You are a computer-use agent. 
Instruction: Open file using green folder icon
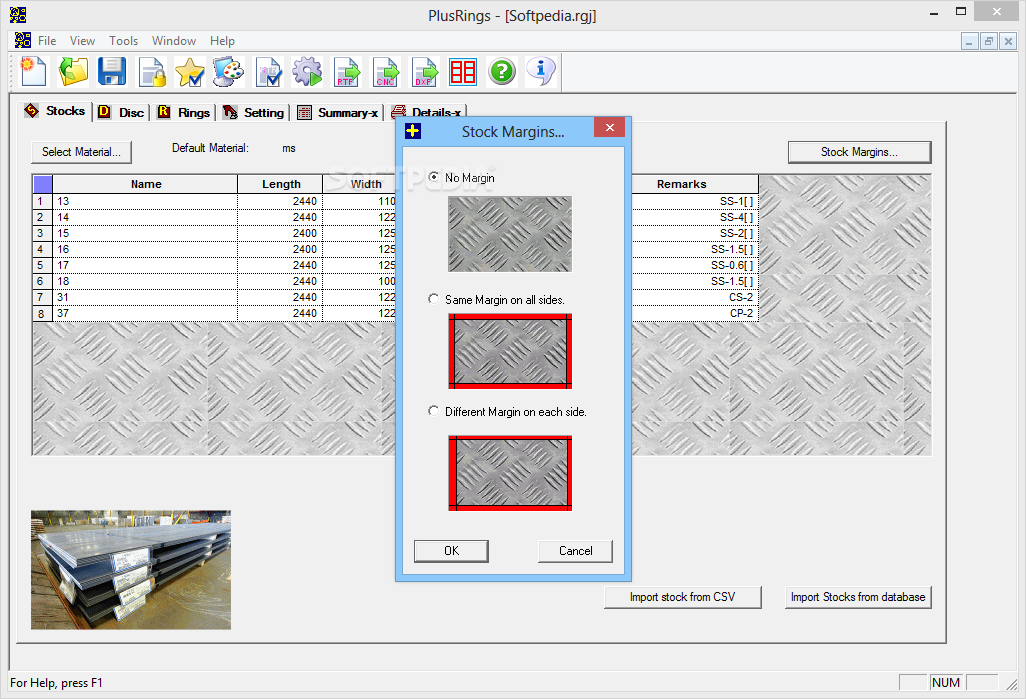click(x=73, y=71)
